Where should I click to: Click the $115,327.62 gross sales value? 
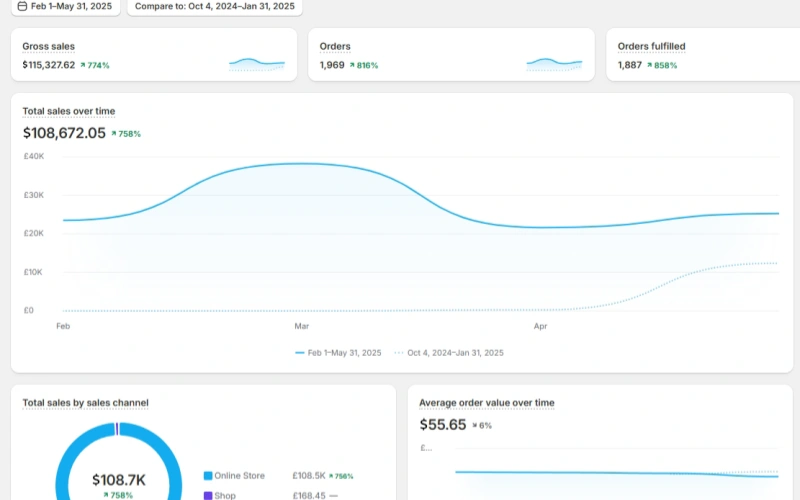48,65
